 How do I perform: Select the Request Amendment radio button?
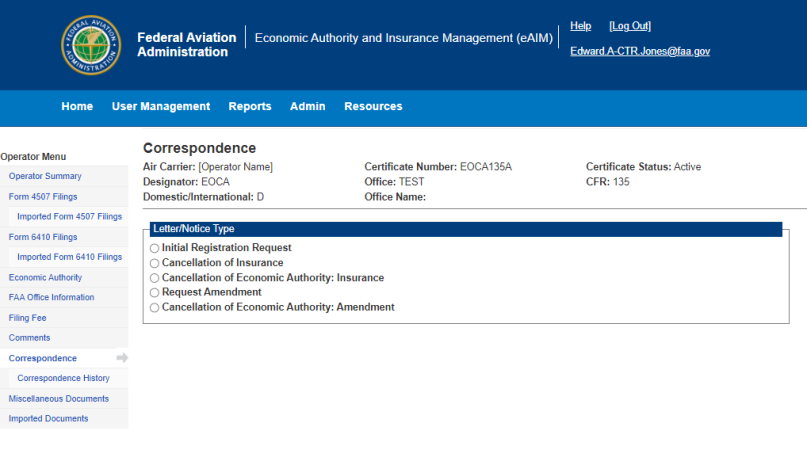pyautogui.click(x=154, y=292)
